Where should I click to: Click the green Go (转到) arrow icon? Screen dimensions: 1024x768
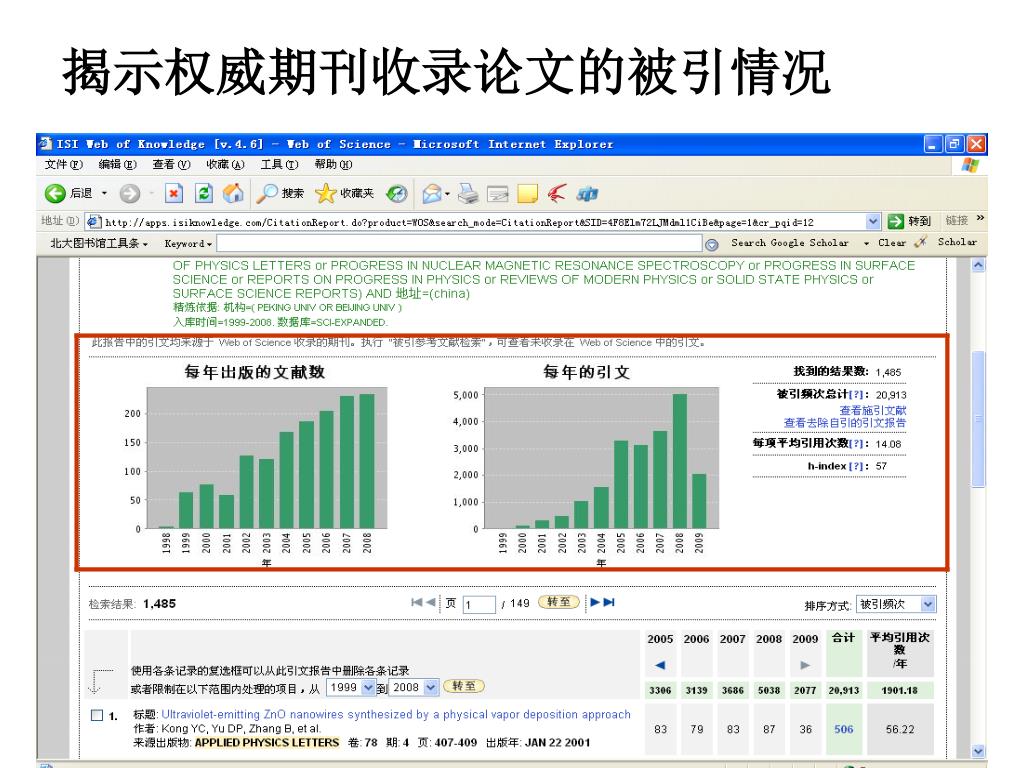tap(895, 221)
